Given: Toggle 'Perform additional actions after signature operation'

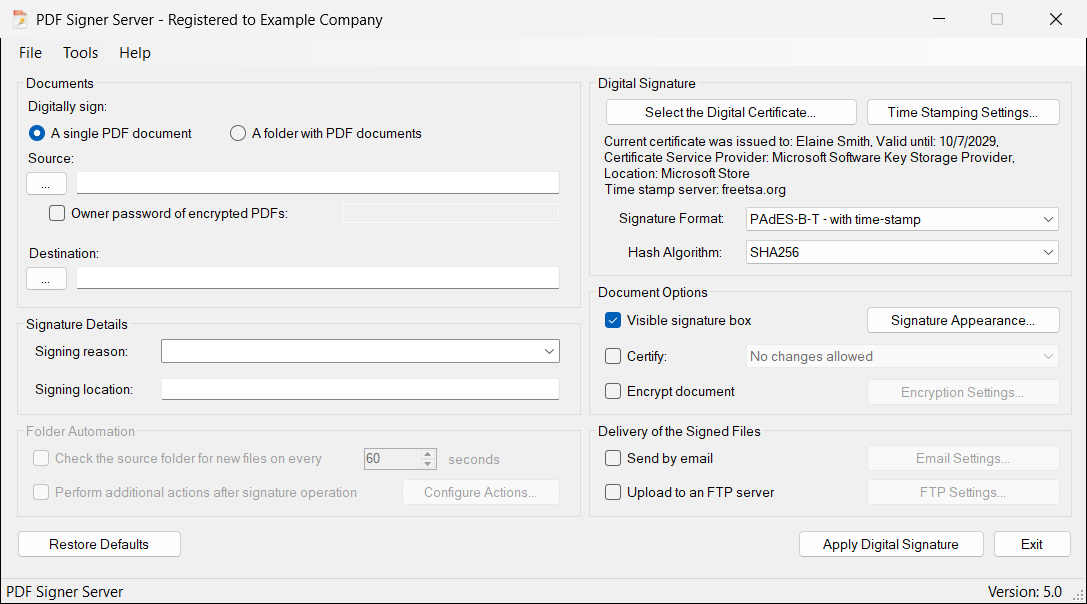Looking at the screenshot, I should [41, 492].
